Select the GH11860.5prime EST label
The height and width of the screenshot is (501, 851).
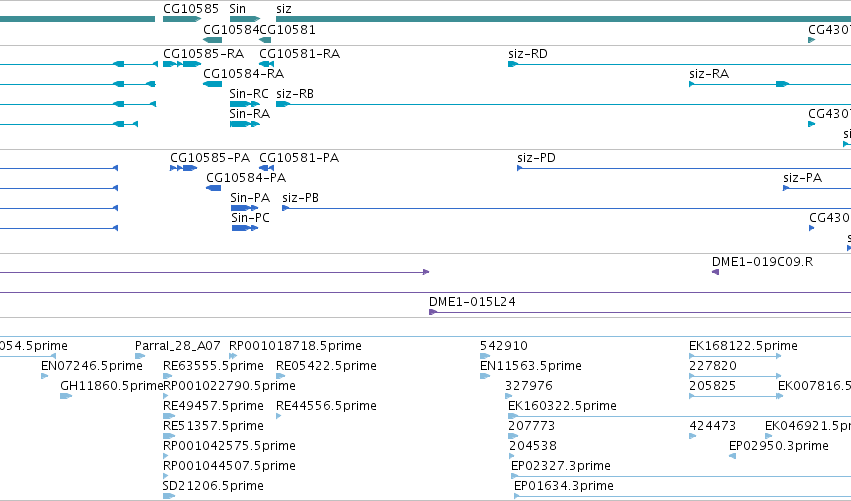click(x=111, y=386)
